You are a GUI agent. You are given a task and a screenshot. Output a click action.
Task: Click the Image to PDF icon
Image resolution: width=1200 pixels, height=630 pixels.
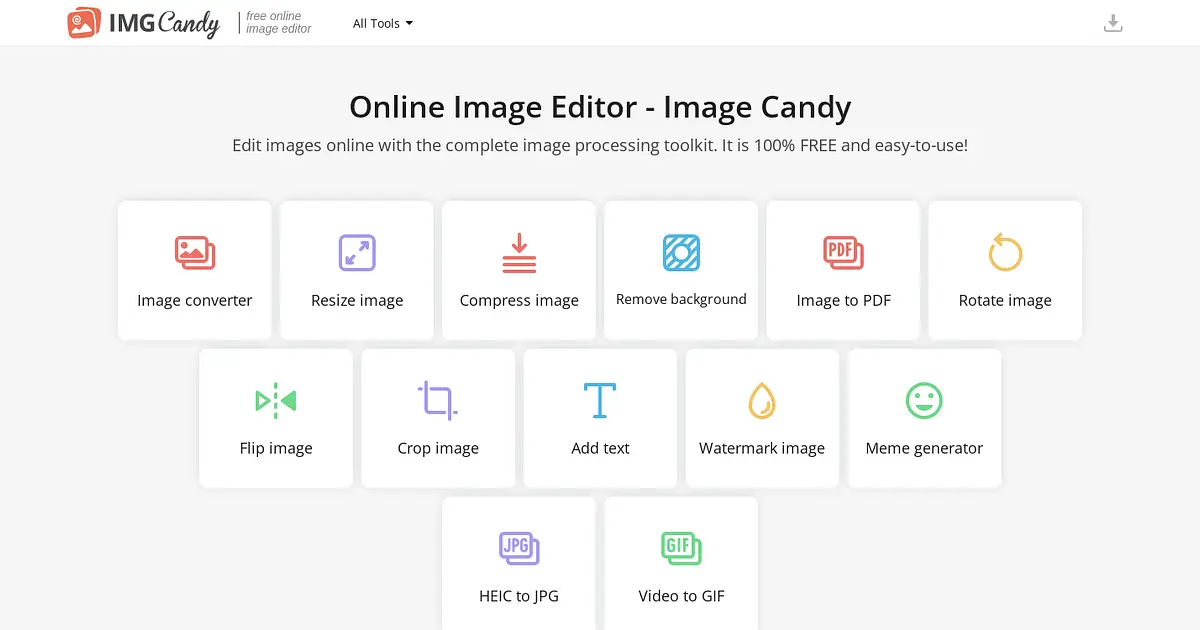(843, 253)
